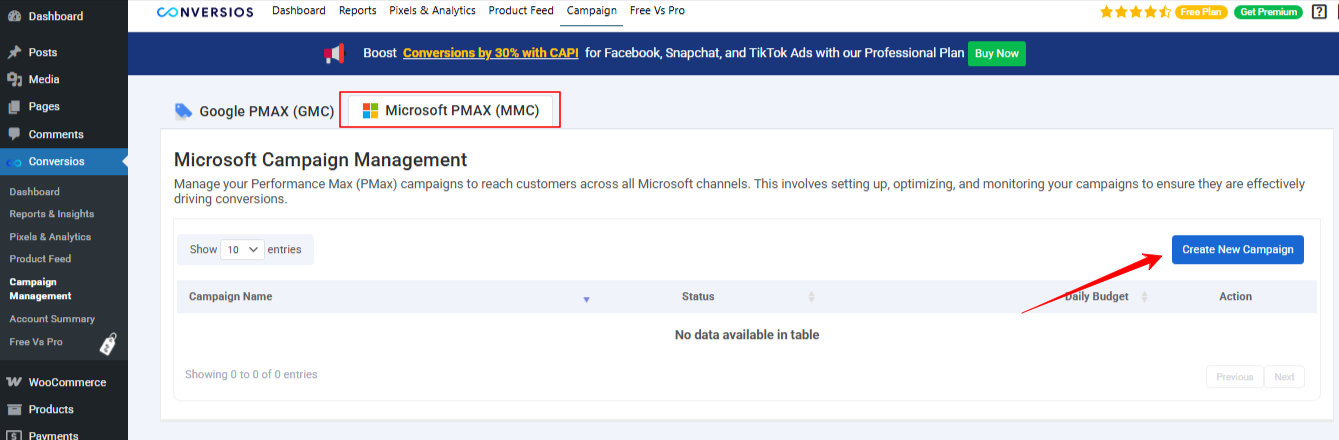The height and width of the screenshot is (440, 1339).
Task: Click the price tag icon beside Free Vs Pro
Action: (109, 344)
